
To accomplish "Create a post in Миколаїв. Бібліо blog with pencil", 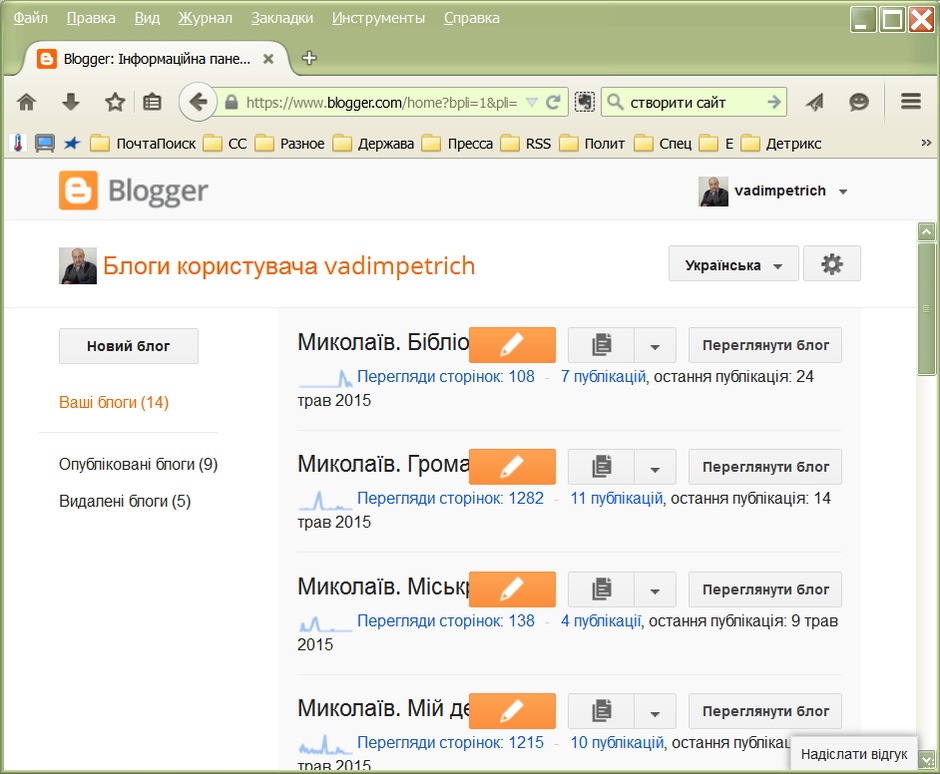I will tap(512, 345).
